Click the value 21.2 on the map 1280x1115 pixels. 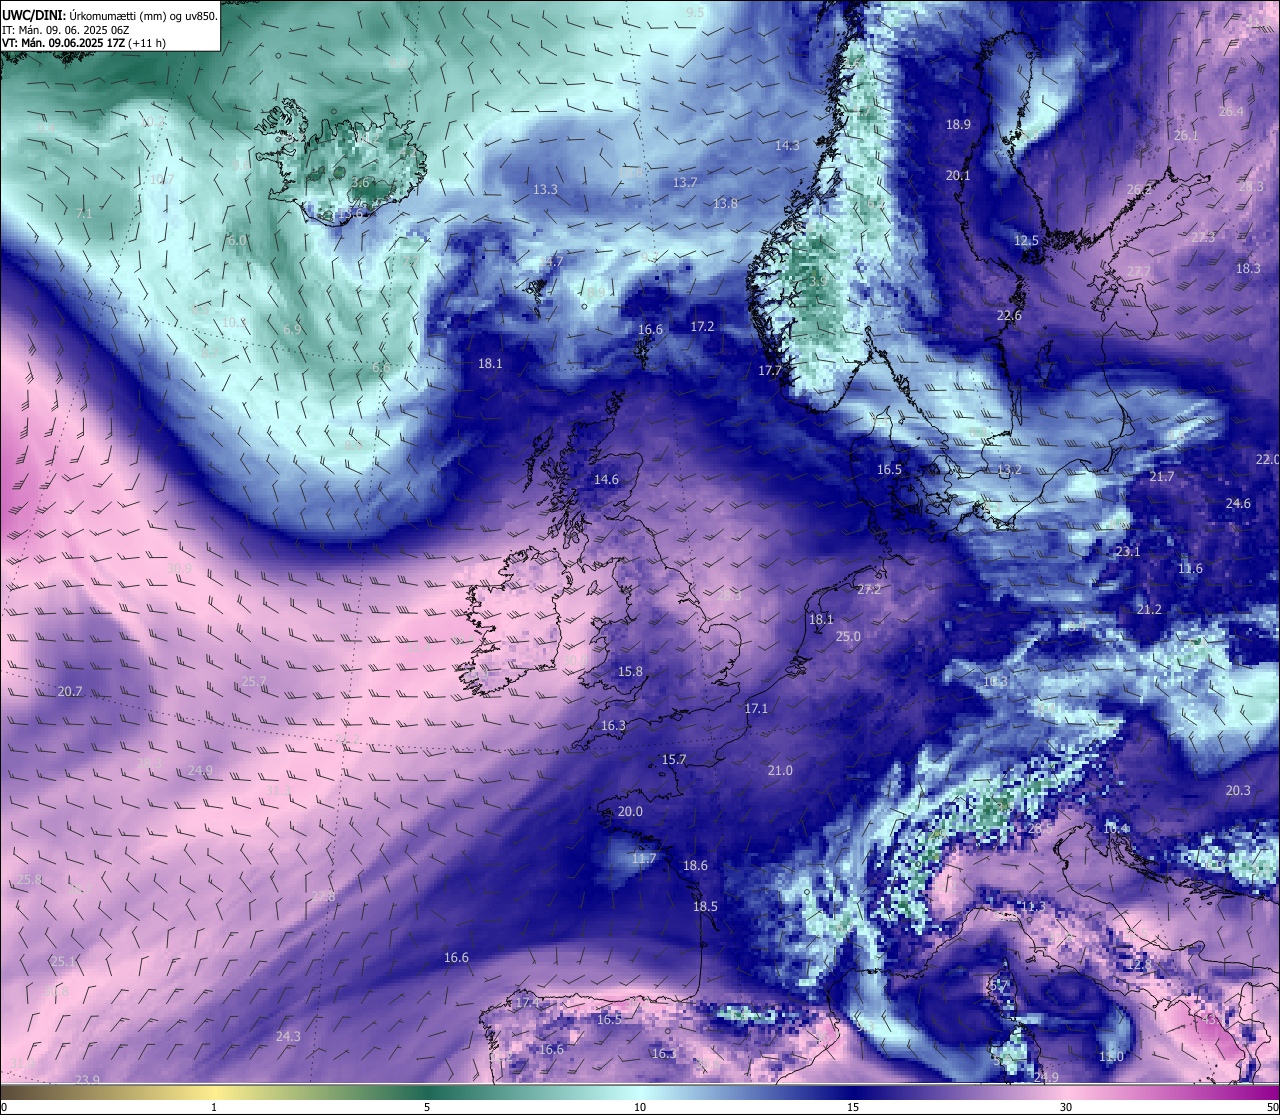[1149, 610]
